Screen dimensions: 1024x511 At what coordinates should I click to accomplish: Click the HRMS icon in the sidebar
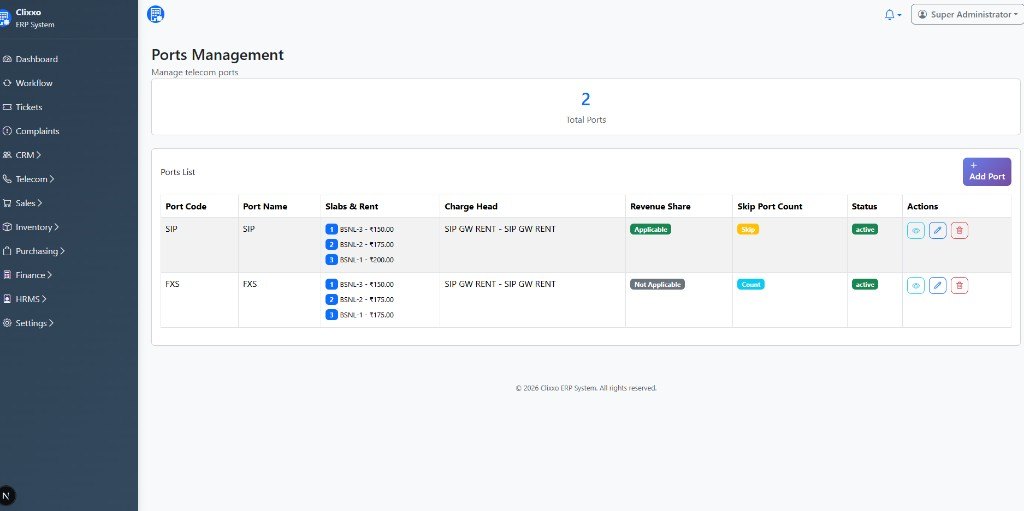pos(7,299)
